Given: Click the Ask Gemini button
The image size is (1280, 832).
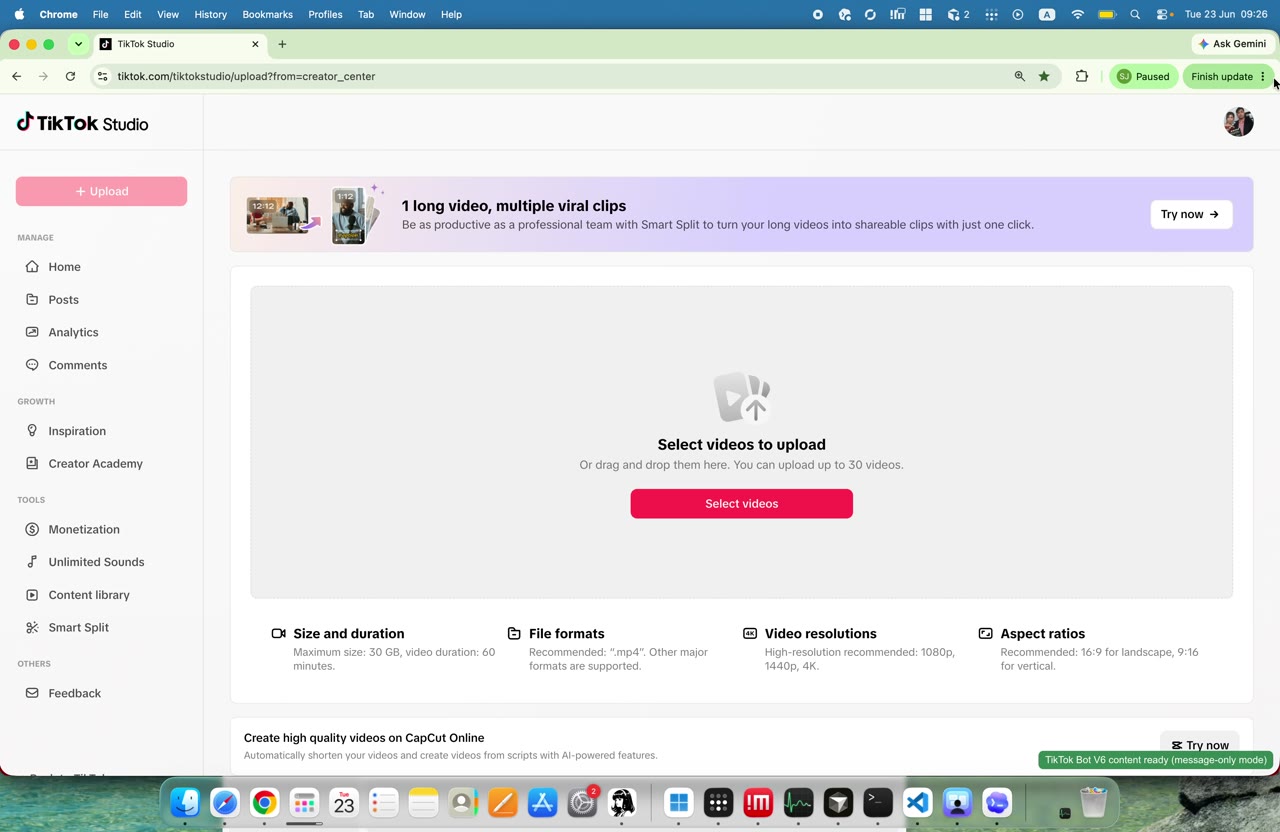Looking at the screenshot, I should click(x=1234, y=44).
